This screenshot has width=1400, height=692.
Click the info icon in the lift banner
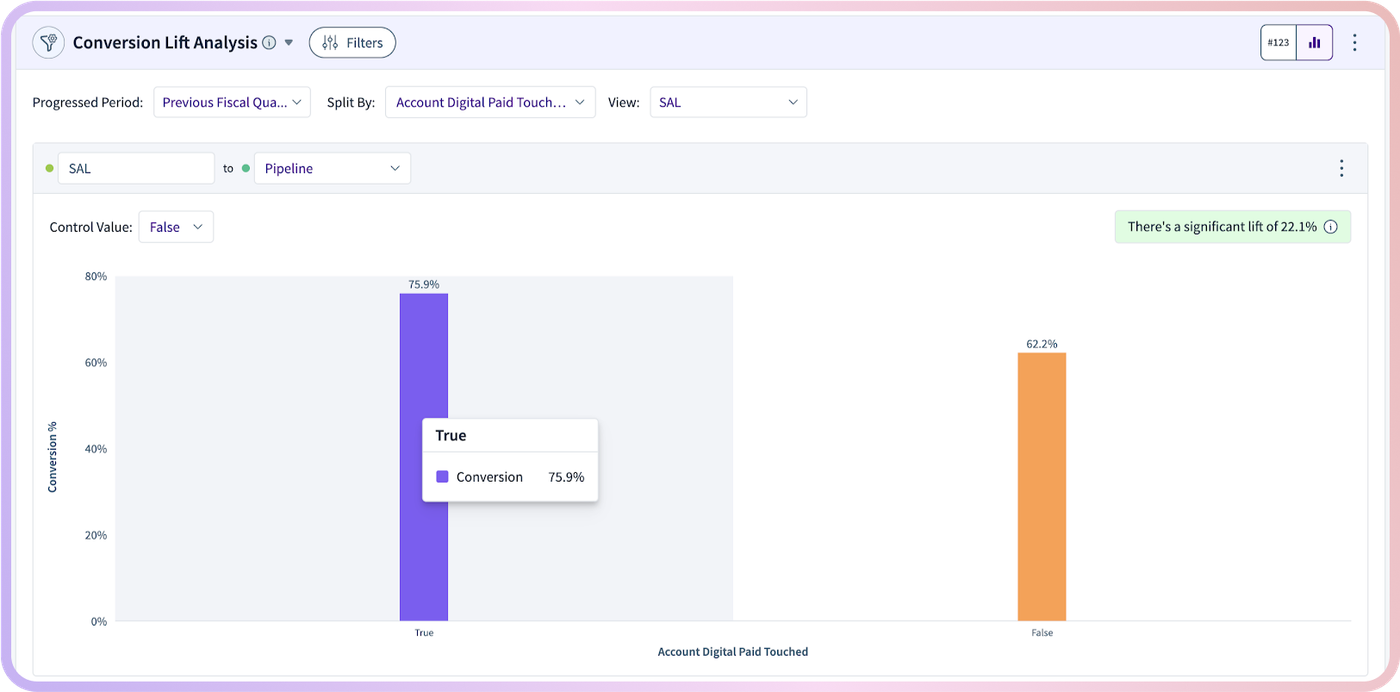[x=1331, y=227]
